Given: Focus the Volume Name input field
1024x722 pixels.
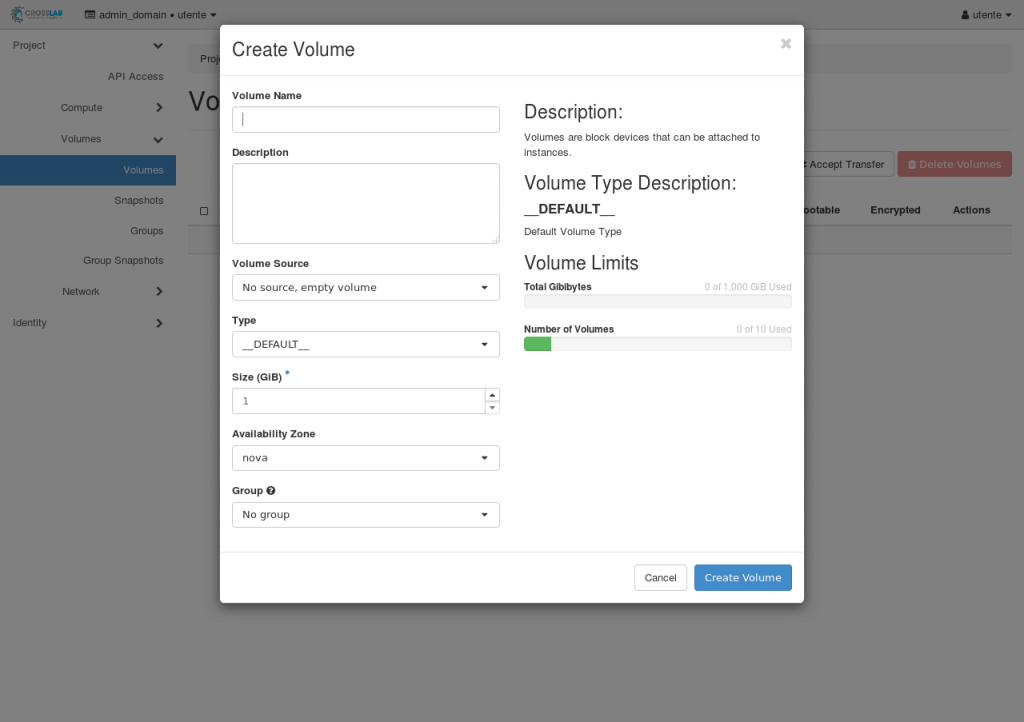Looking at the screenshot, I should 365,120.
